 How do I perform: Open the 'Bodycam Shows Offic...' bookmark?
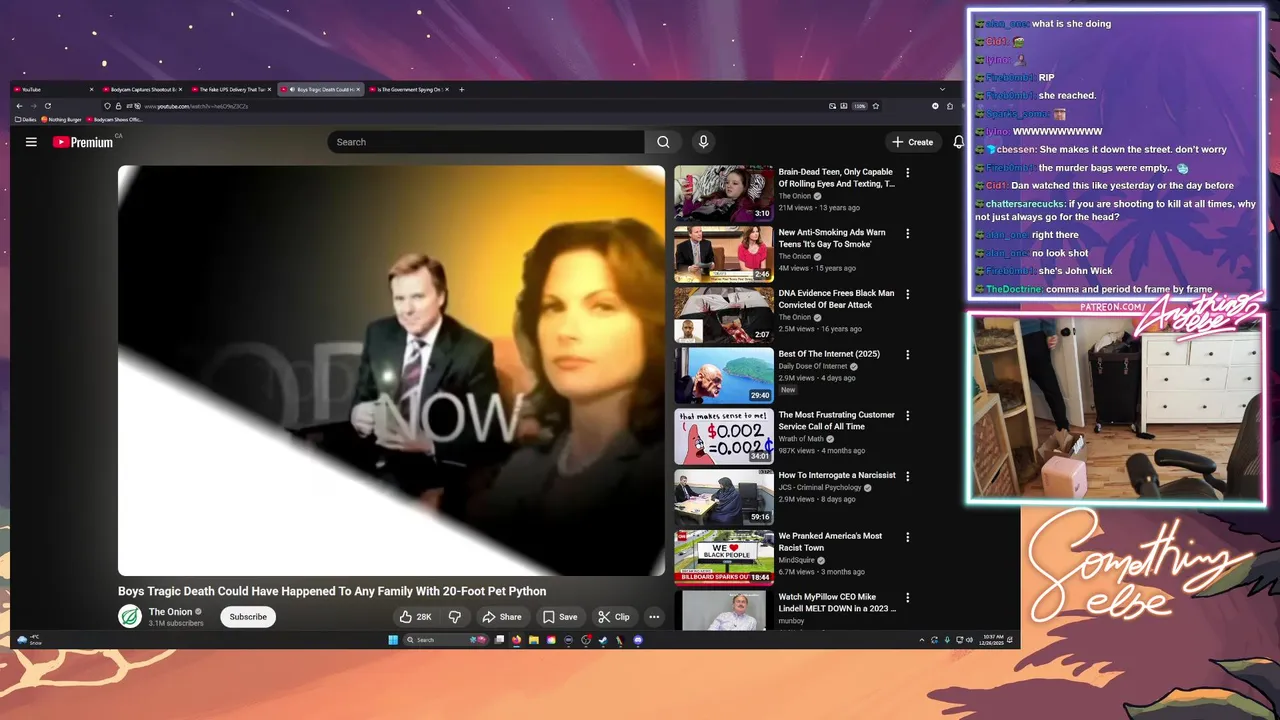115,119
